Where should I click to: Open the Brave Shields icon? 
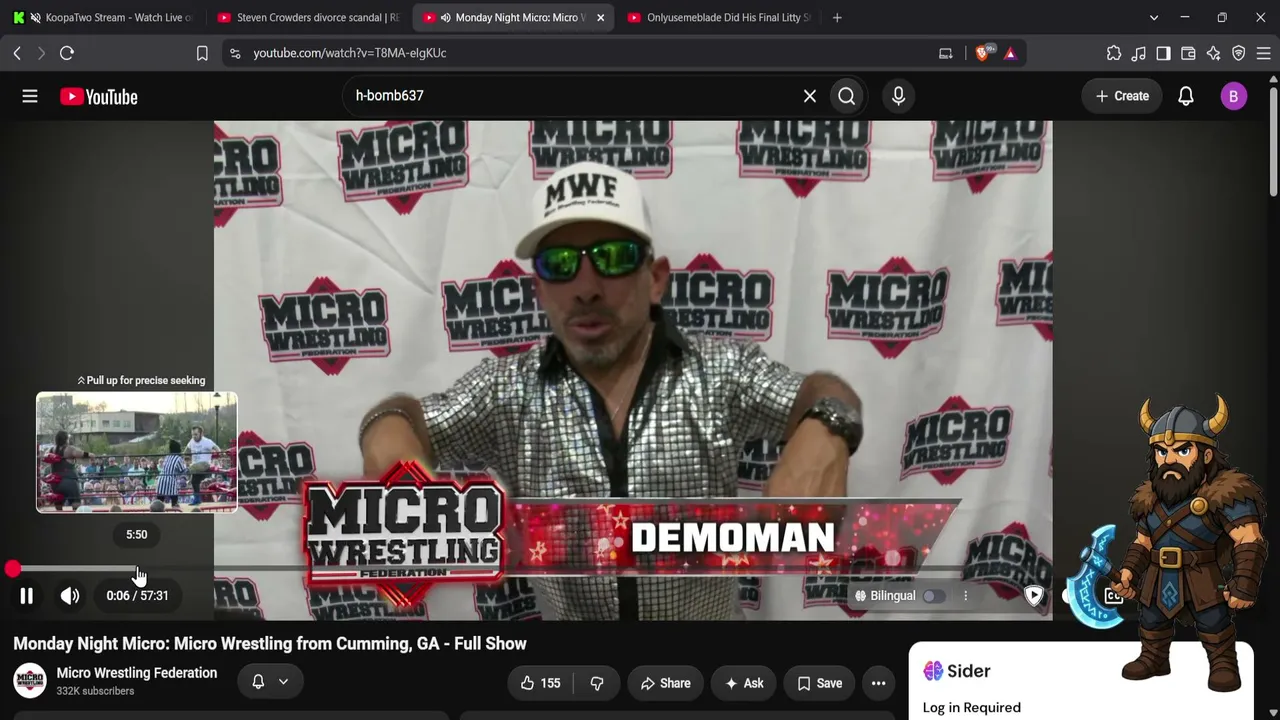click(983, 53)
